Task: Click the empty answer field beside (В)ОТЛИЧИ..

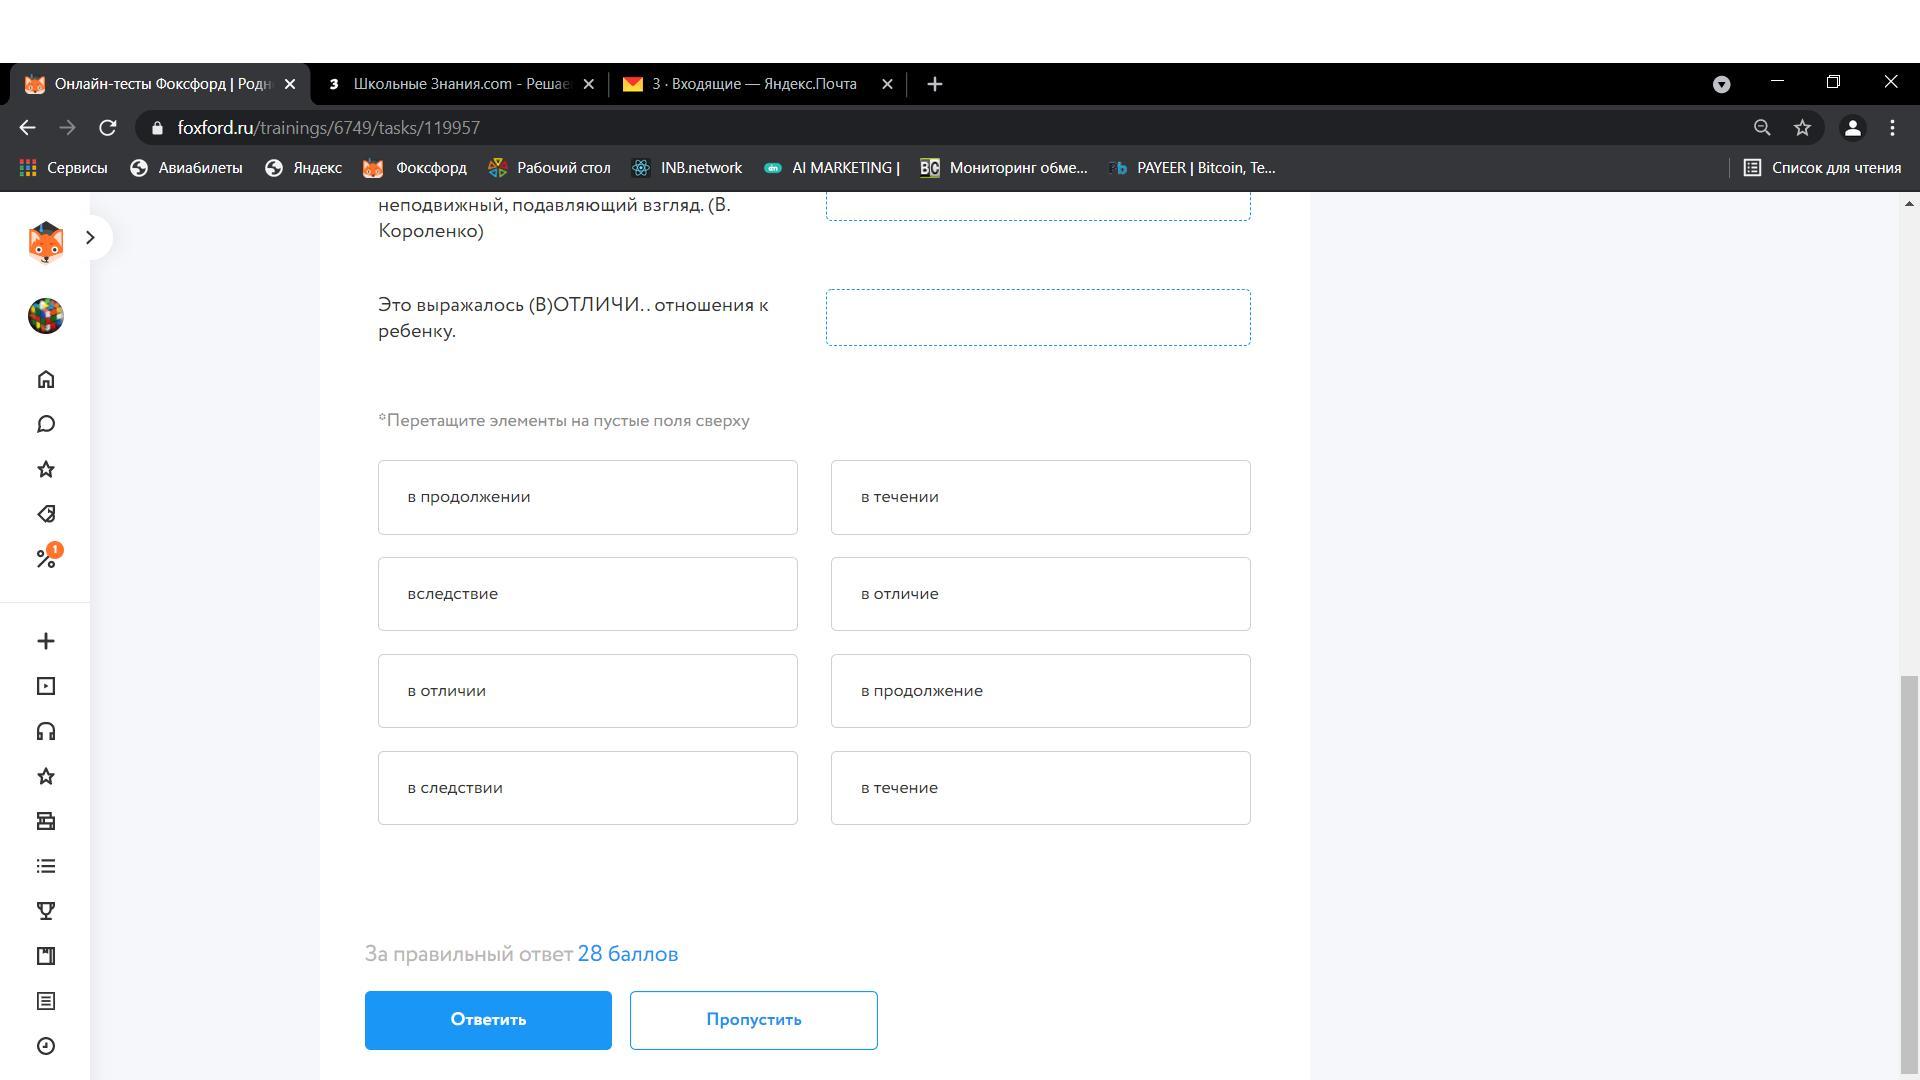Action: point(1038,318)
